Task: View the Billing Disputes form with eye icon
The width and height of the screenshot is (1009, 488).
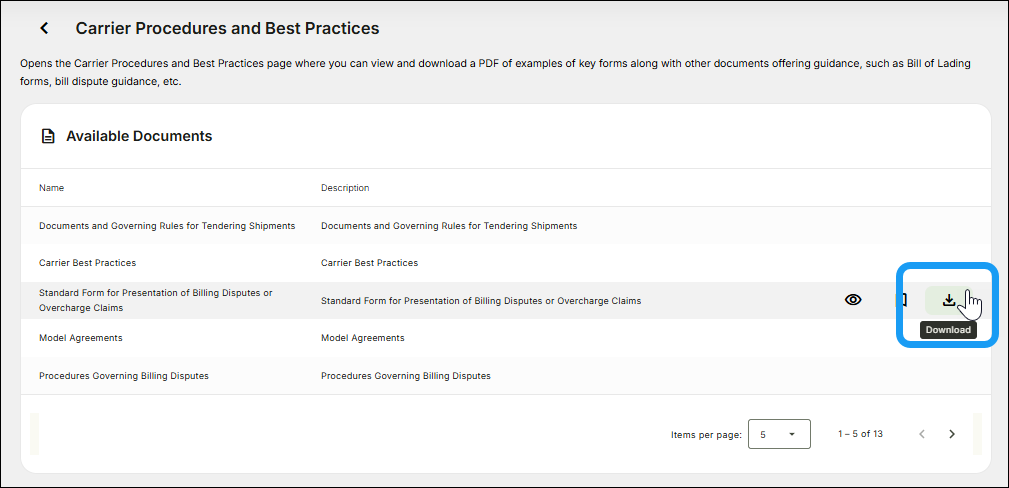Action: point(853,299)
